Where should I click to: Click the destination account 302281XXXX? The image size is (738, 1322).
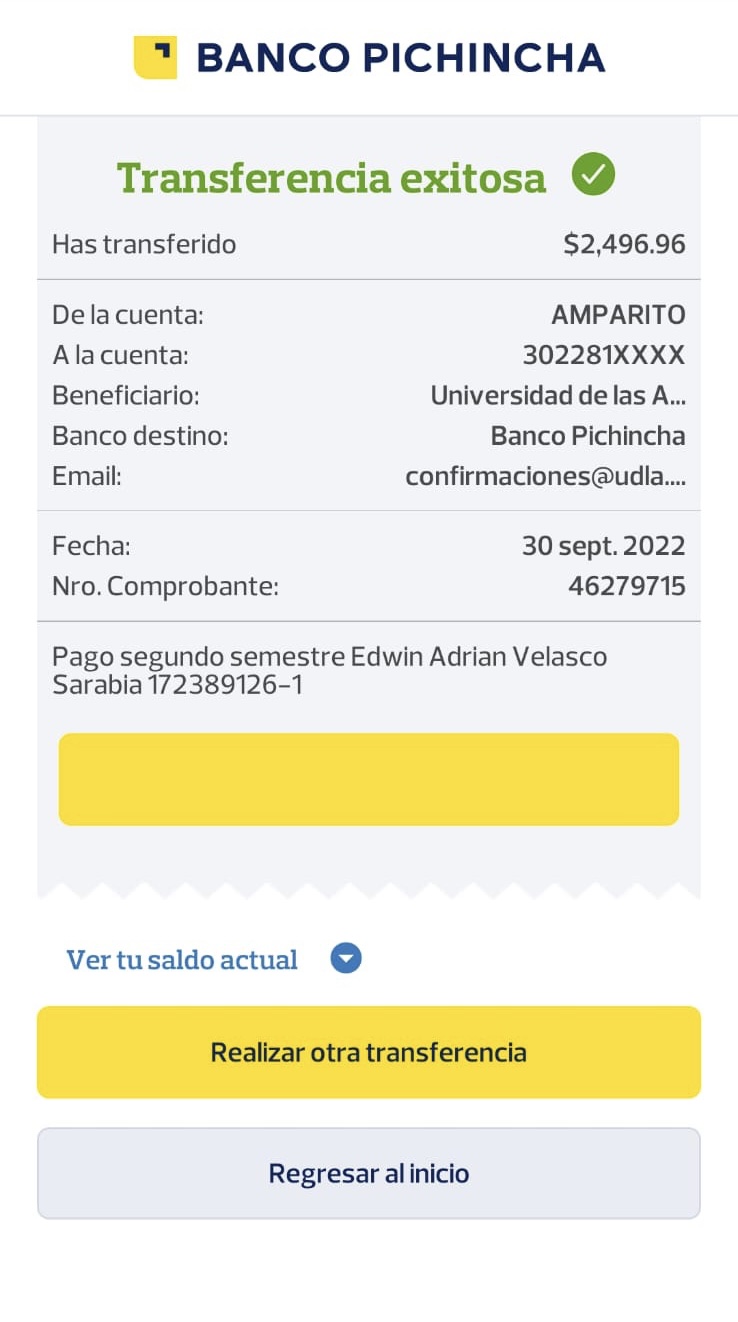click(x=603, y=355)
